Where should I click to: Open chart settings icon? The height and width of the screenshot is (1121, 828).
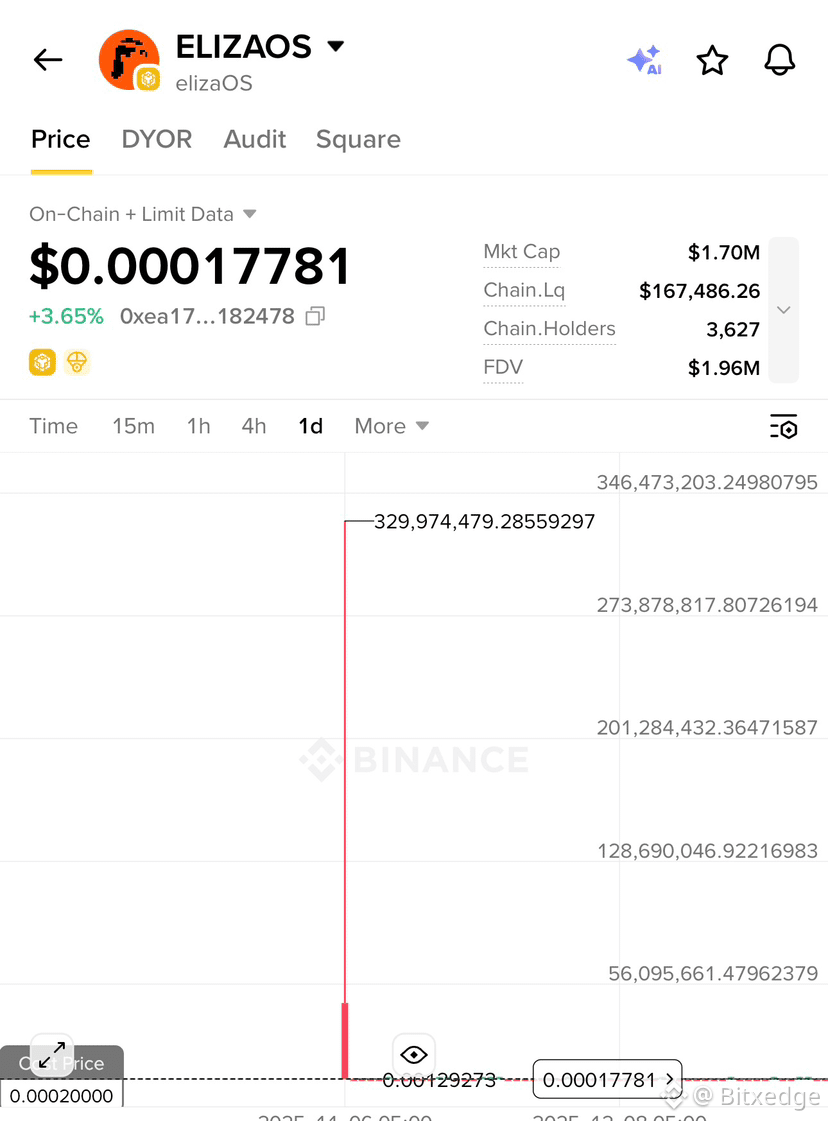(x=784, y=426)
